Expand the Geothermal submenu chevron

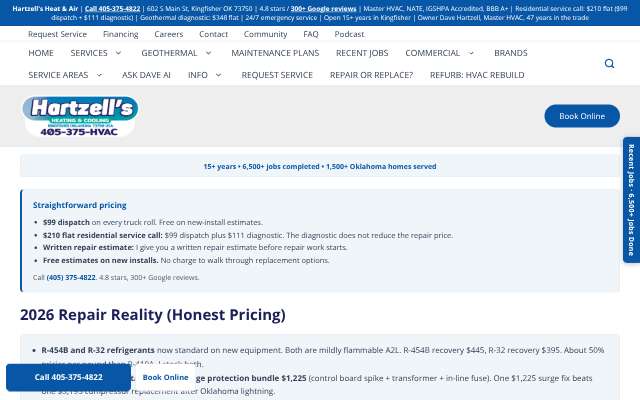[209, 53]
